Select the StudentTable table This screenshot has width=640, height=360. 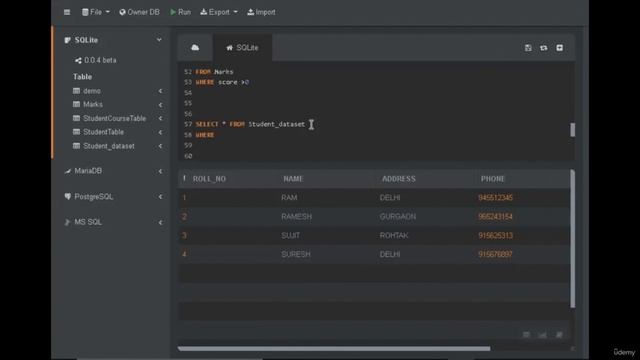(103, 132)
